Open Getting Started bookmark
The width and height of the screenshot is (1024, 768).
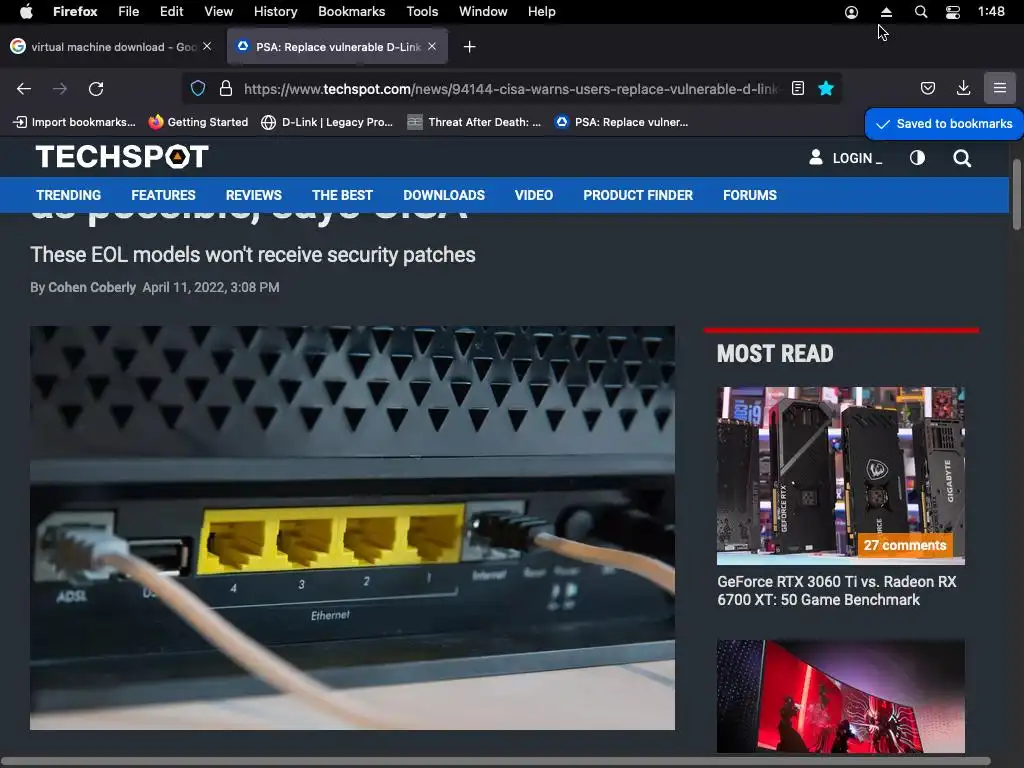198,122
